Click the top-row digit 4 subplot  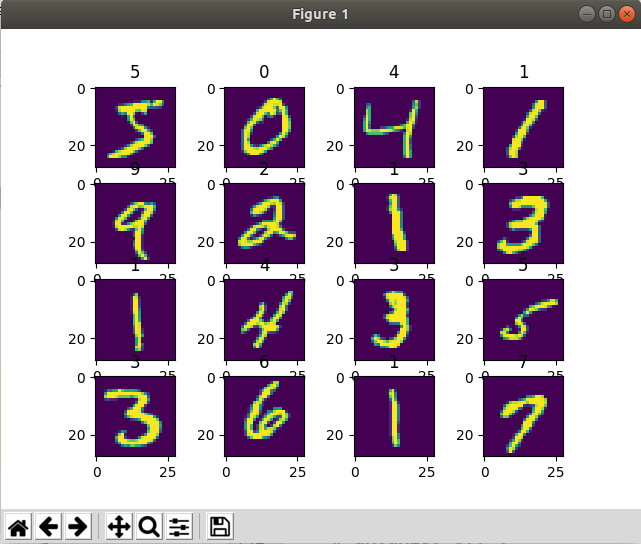tap(394, 128)
